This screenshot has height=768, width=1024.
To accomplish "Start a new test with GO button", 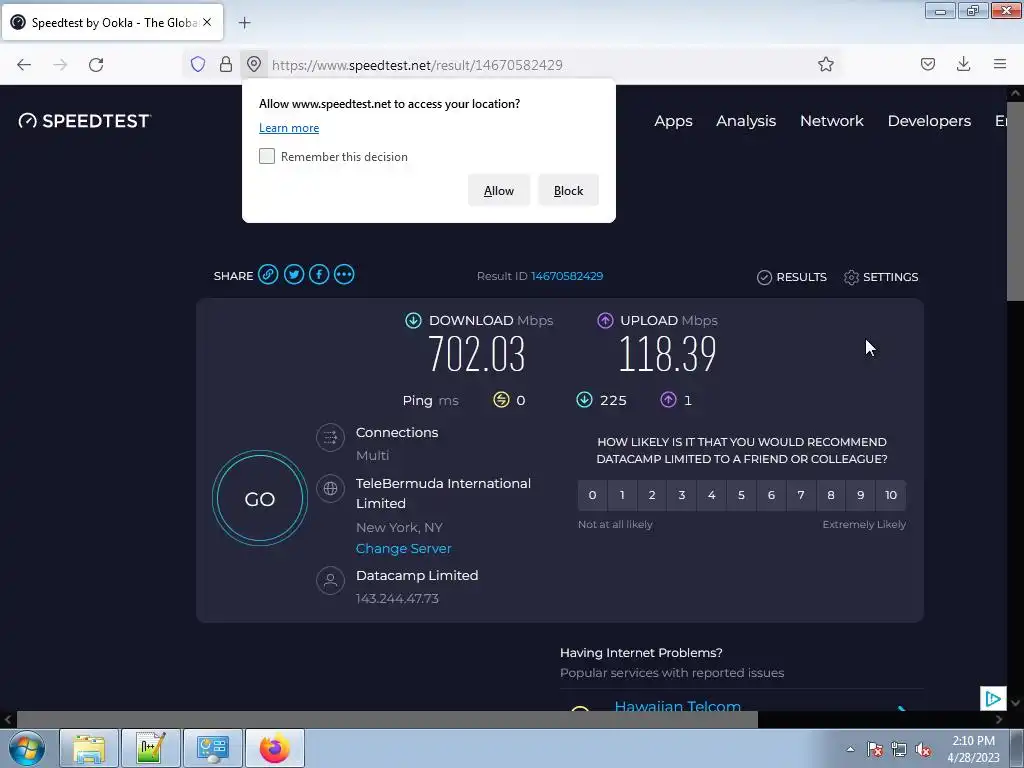I will 259,498.
